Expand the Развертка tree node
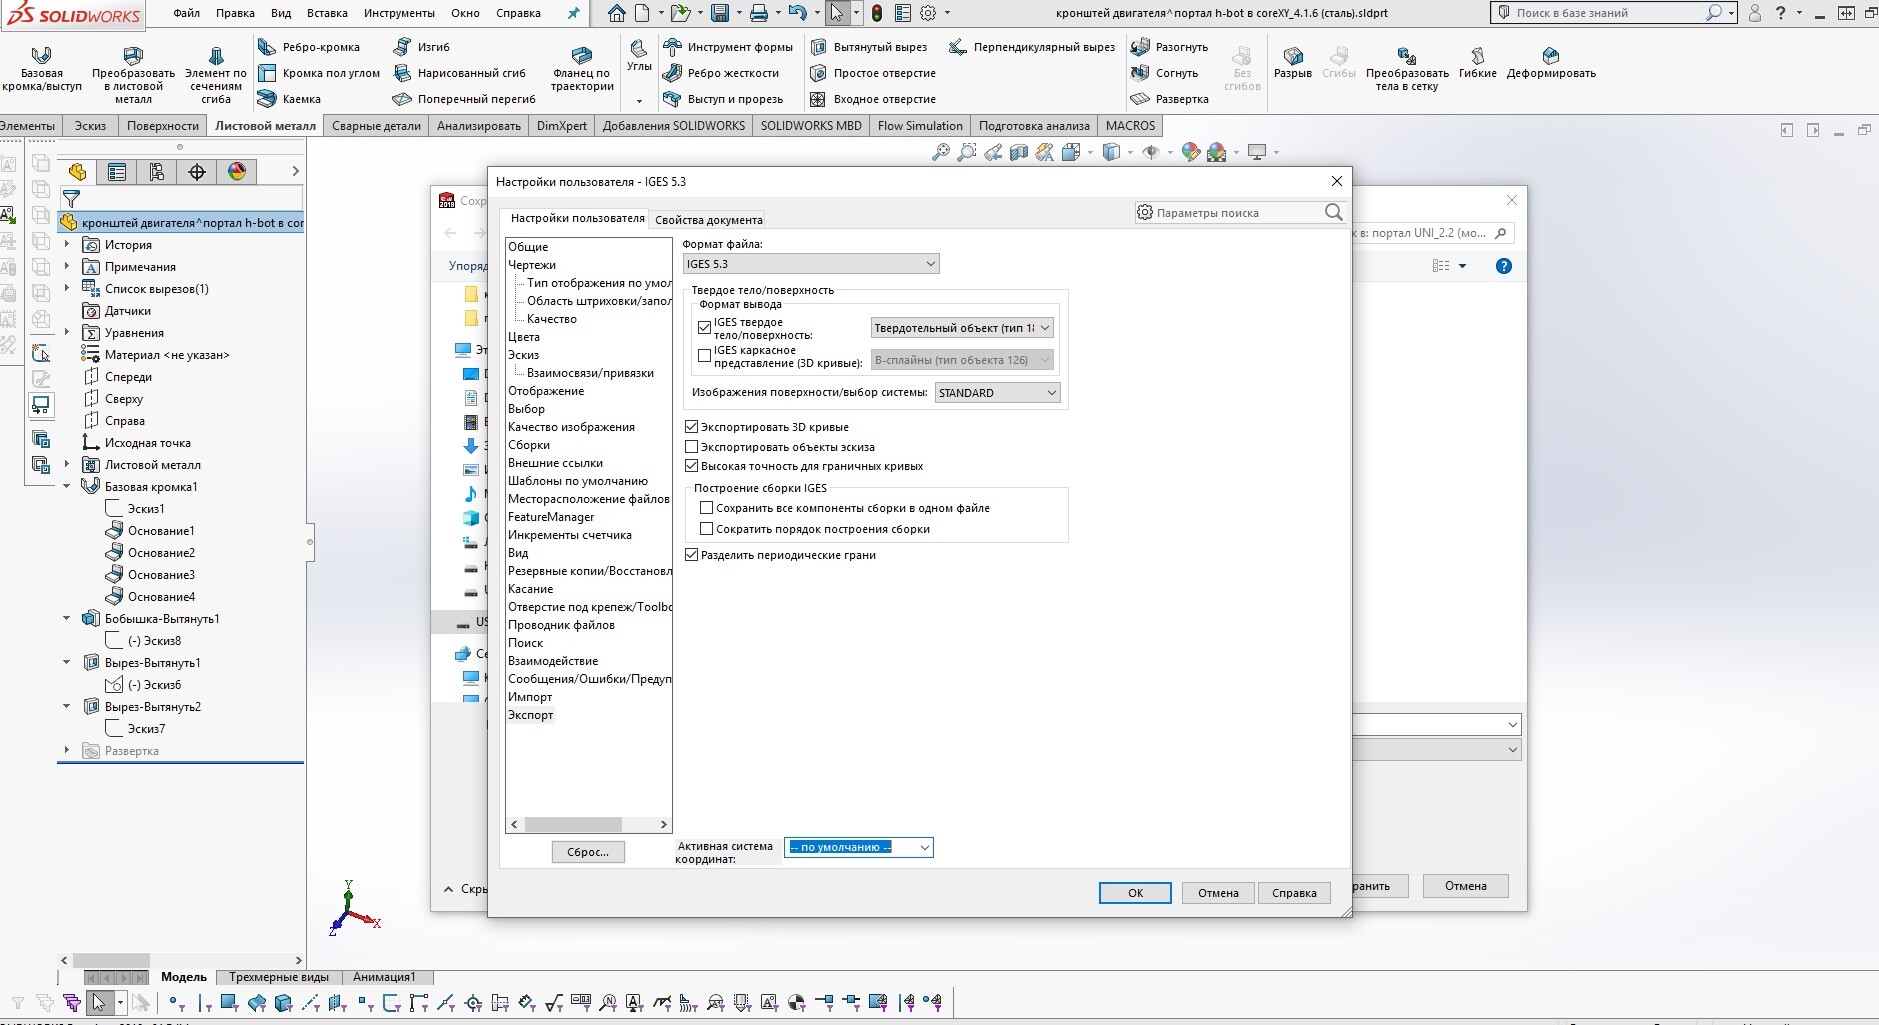 pos(67,751)
